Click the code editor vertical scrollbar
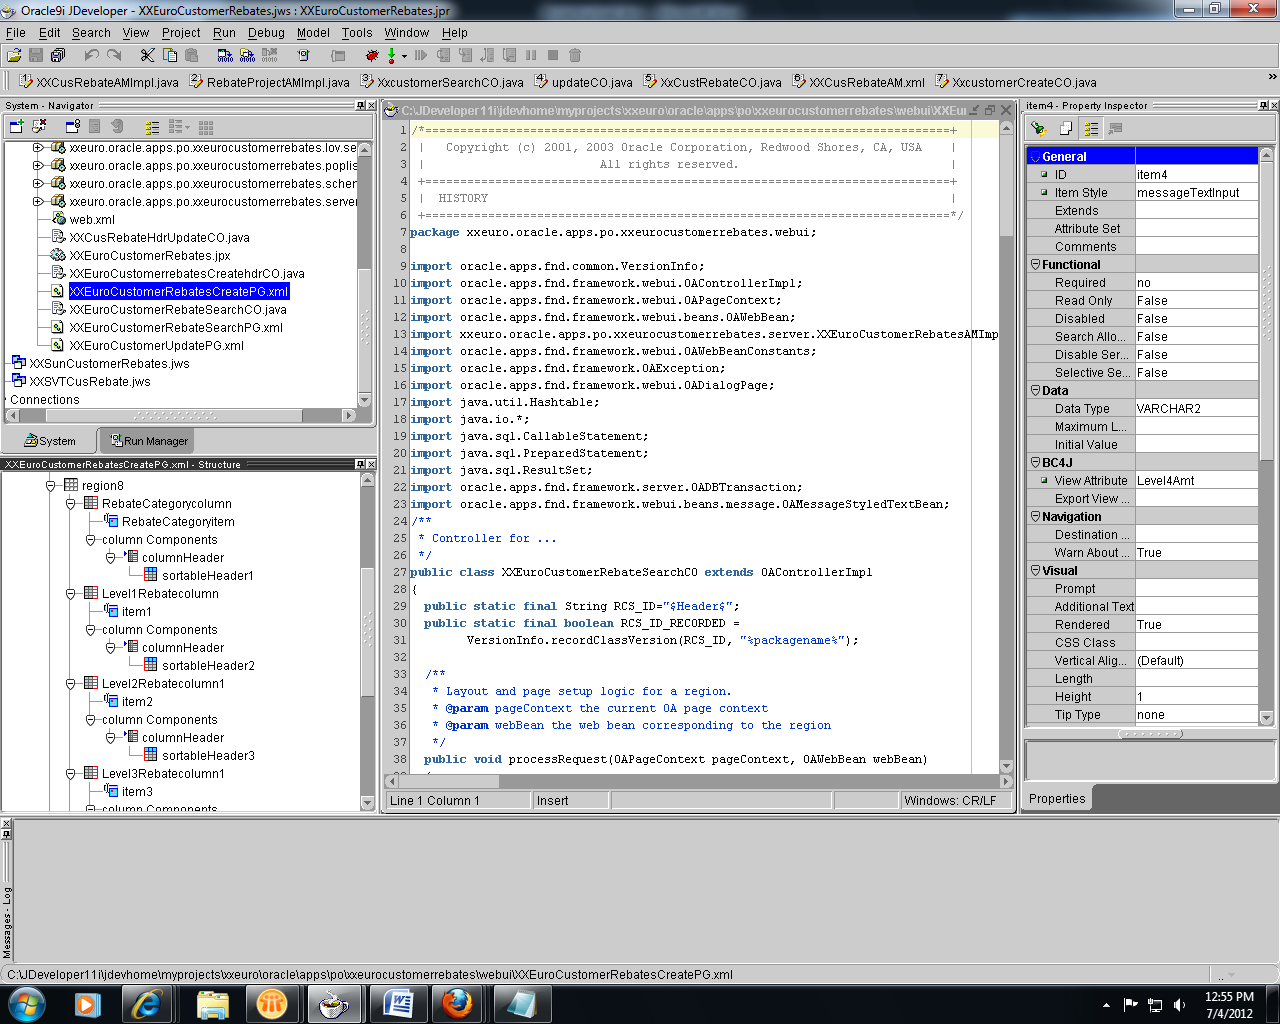This screenshot has width=1280, height=1024. [x=1006, y=448]
